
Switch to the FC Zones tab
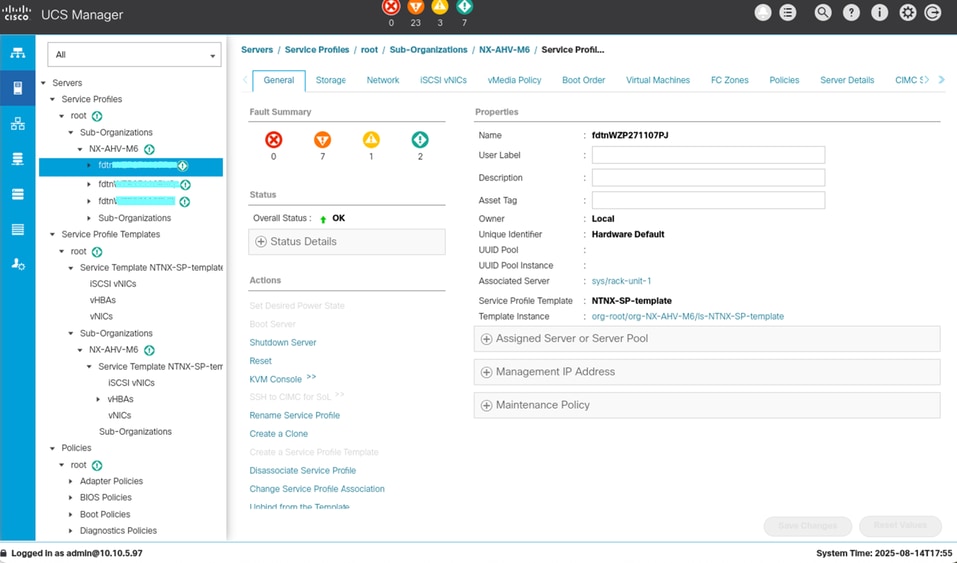tap(729, 80)
